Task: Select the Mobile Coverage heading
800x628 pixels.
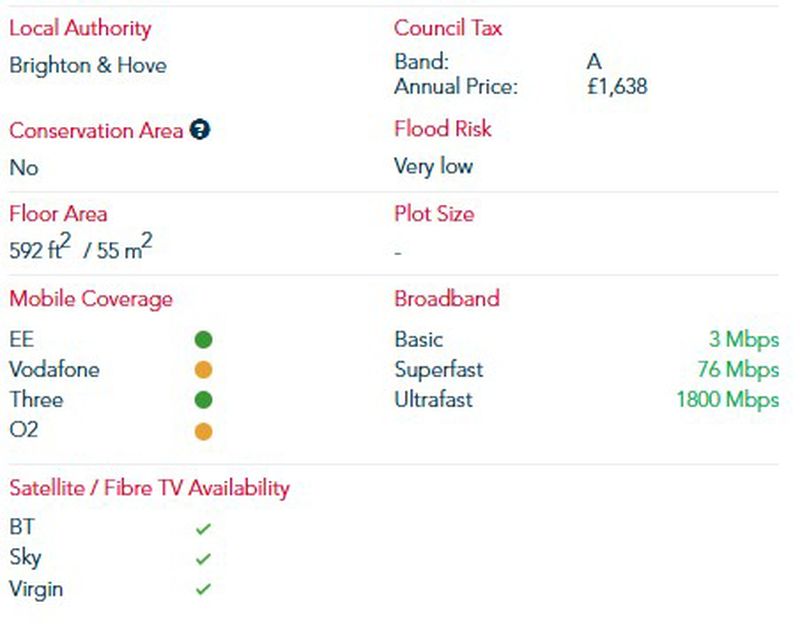Action: tap(91, 299)
